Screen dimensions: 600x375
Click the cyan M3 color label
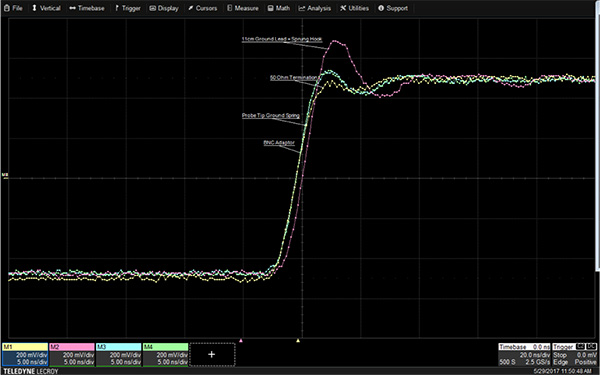[119, 347]
